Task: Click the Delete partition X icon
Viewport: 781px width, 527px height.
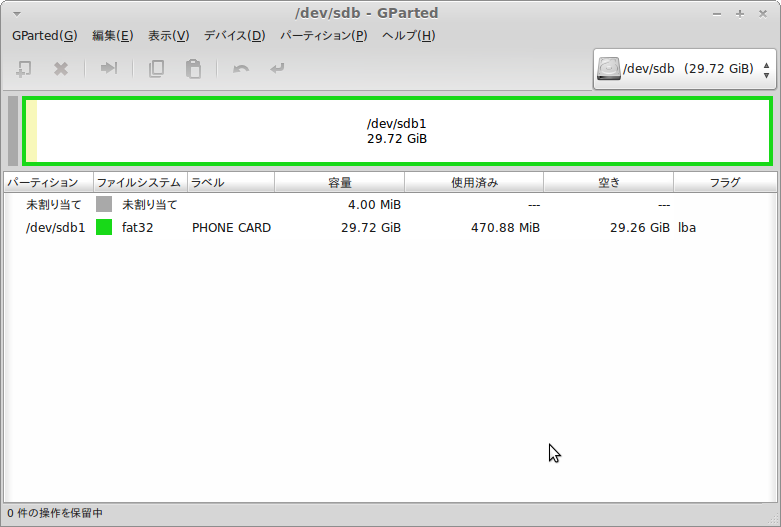Action: coord(61,69)
